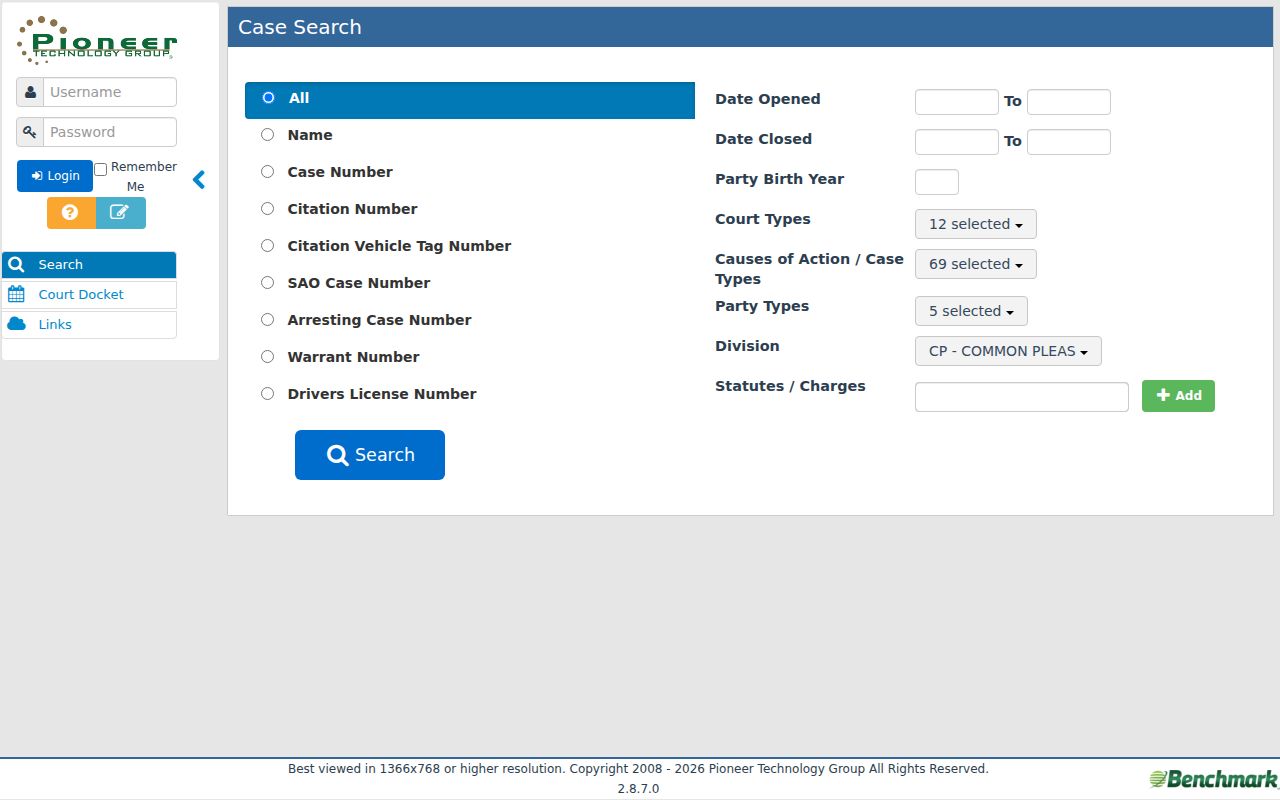Click the Party Birth Year field

pos(937,182)
